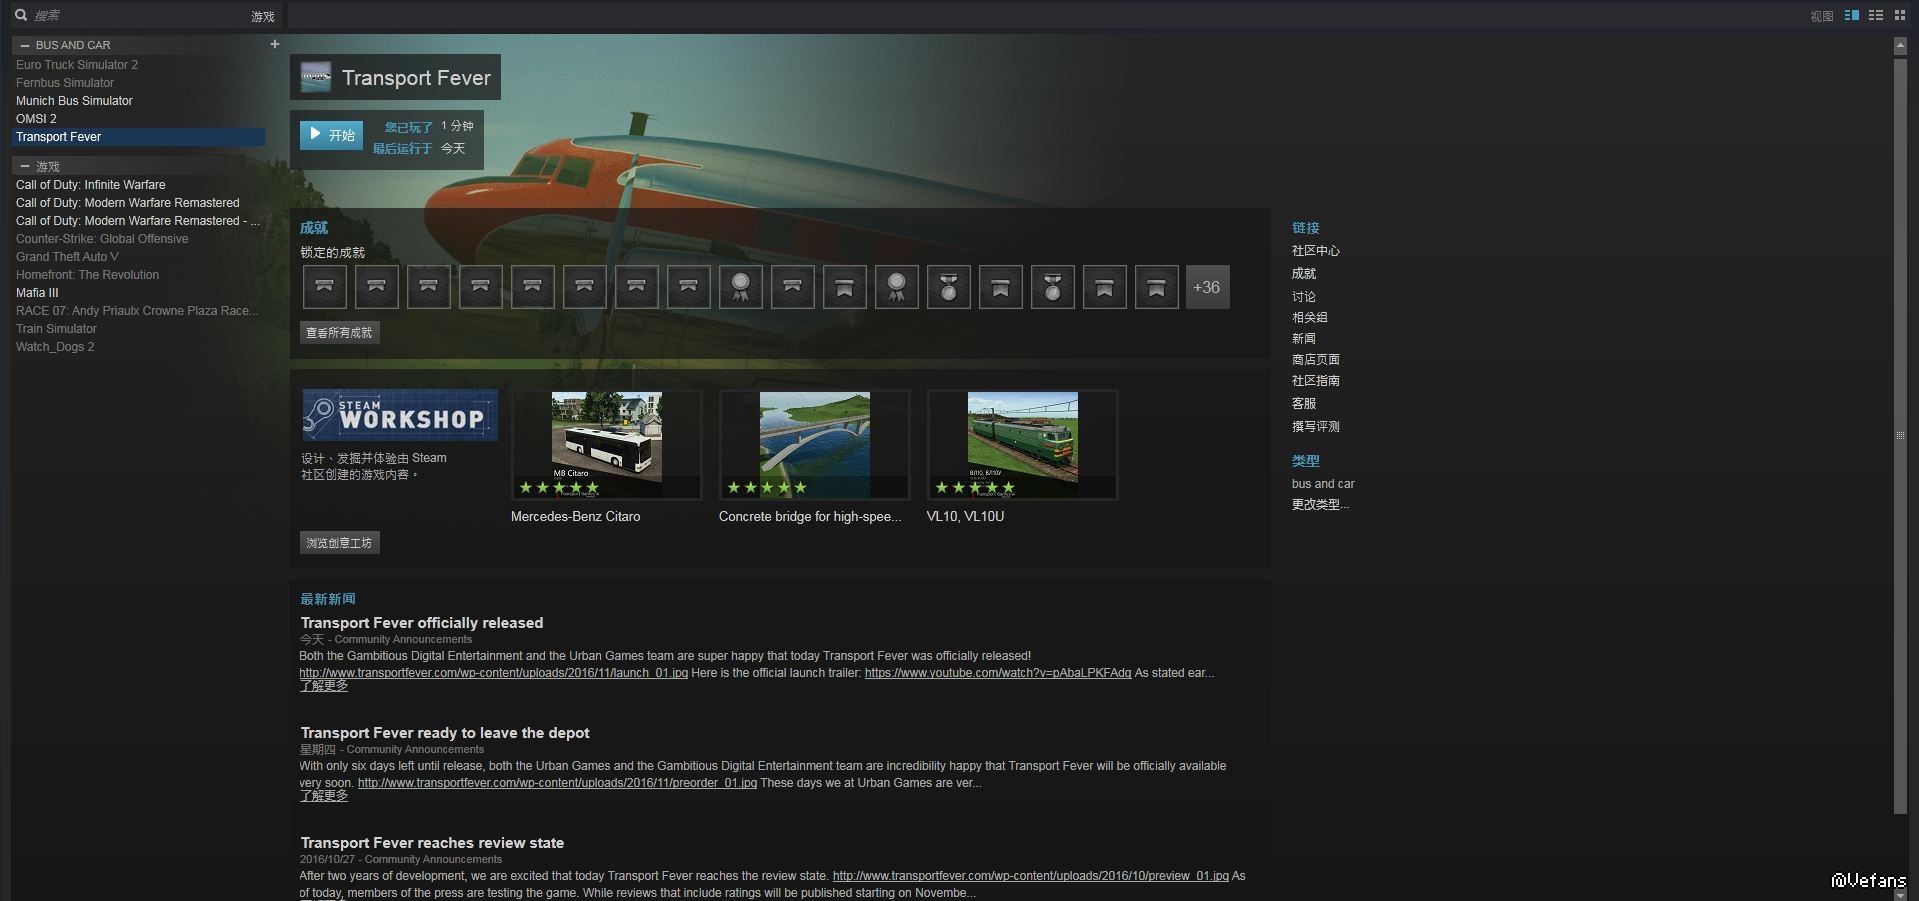This screenshot has height=901, width=1919.
Task: Open the 撰写评测 link
Action: 1315,426
